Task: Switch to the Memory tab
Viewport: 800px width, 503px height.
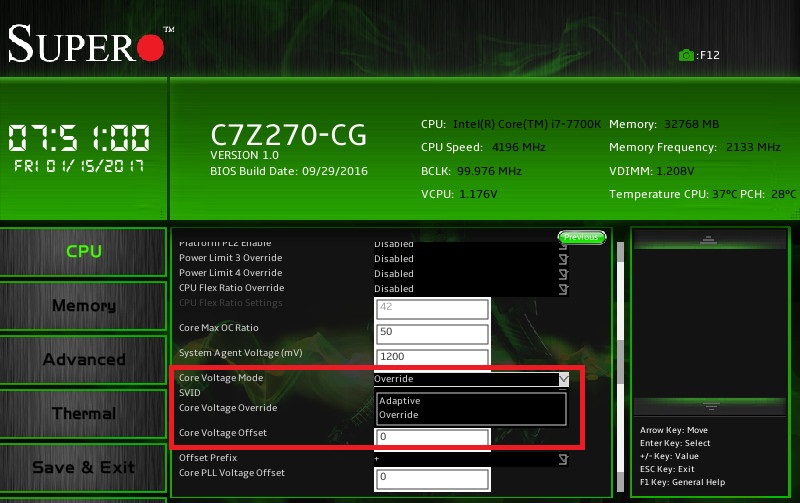Action: [x=84, y=306]
